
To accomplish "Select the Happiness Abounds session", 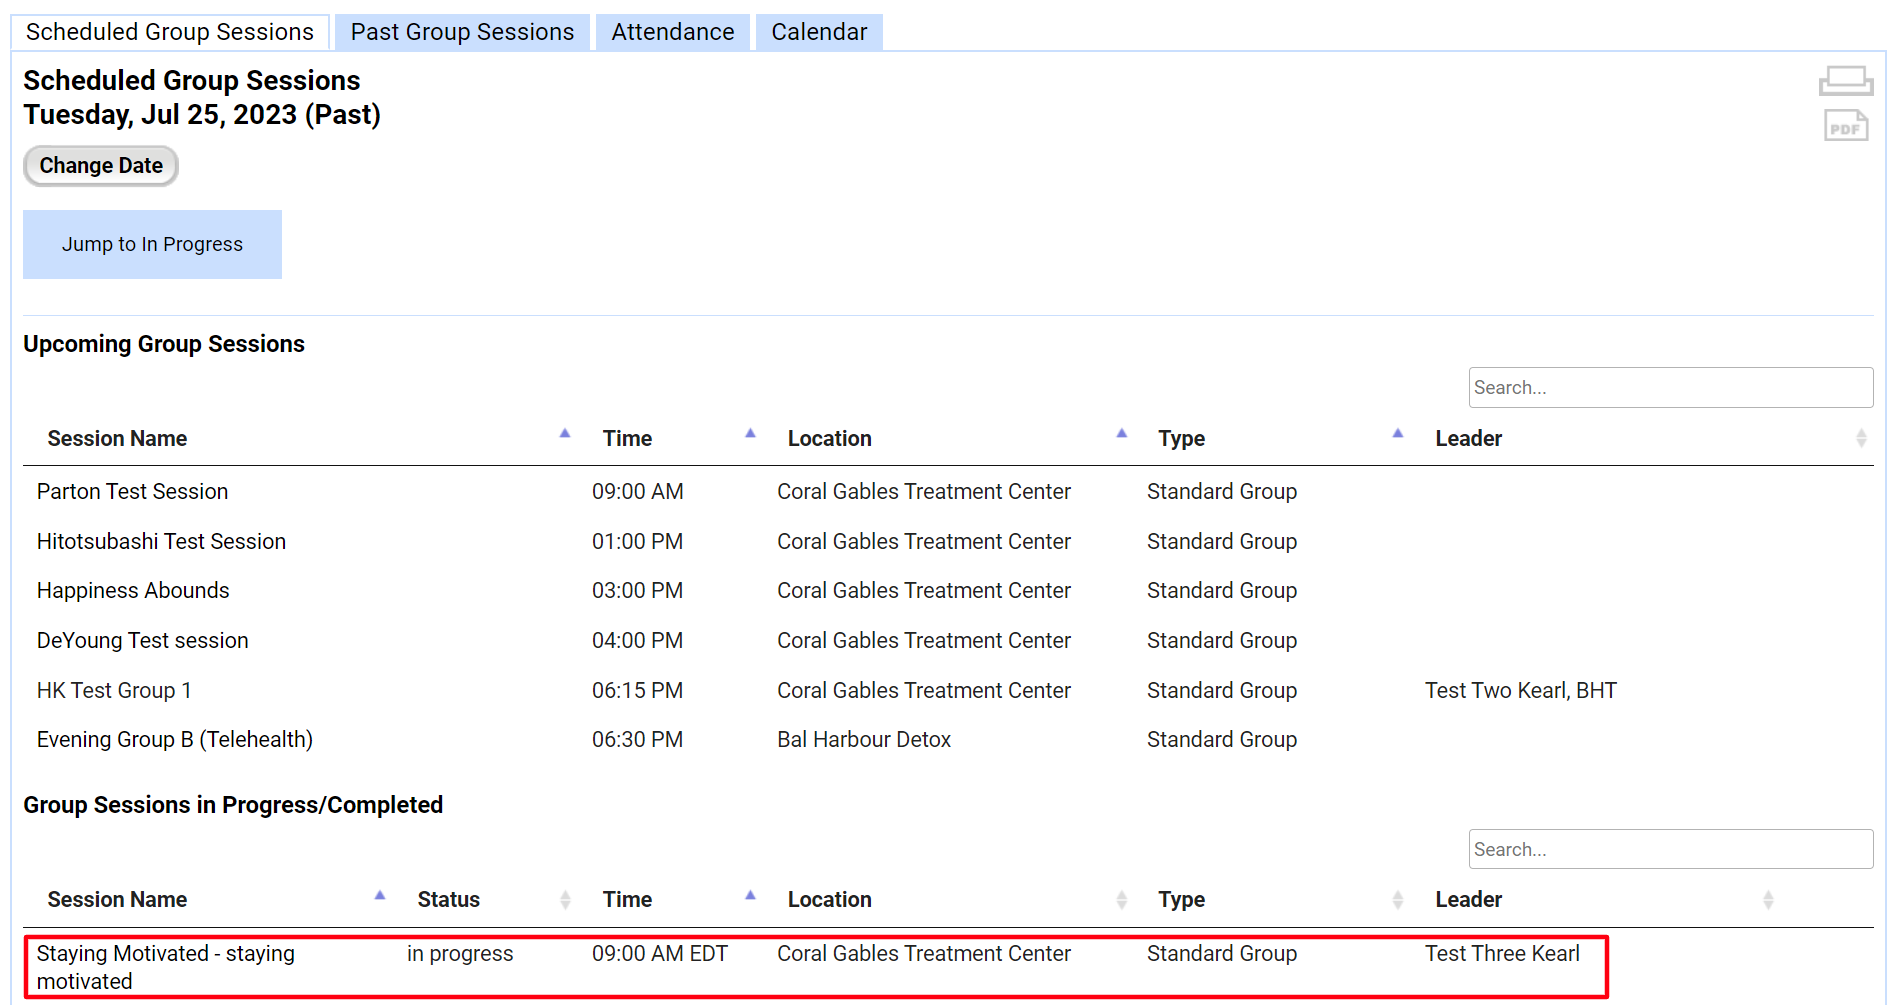I will pos(133,591).
